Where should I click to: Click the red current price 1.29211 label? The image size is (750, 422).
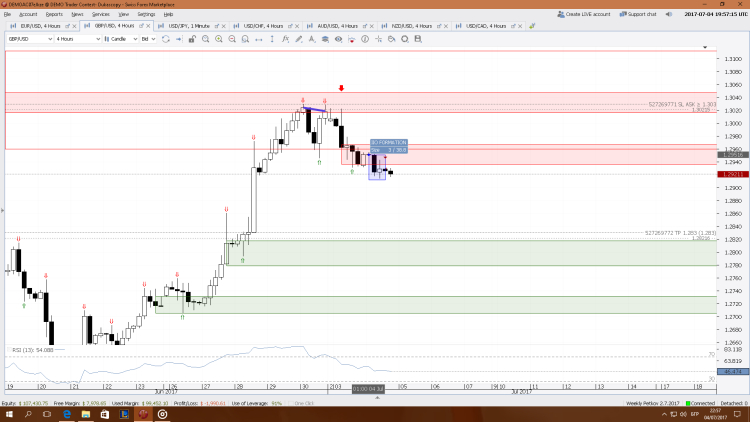click(x=733, y=174)
